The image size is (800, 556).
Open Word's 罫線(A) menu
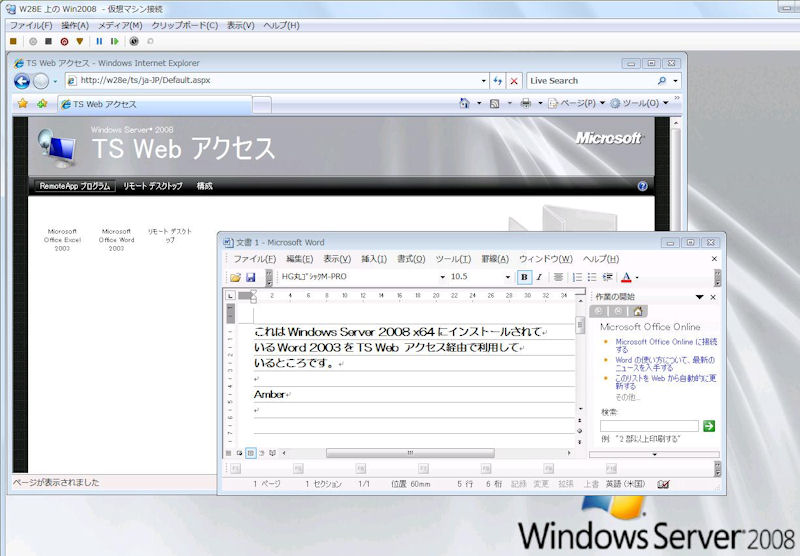pyautogui.click(x=495, y=259)
